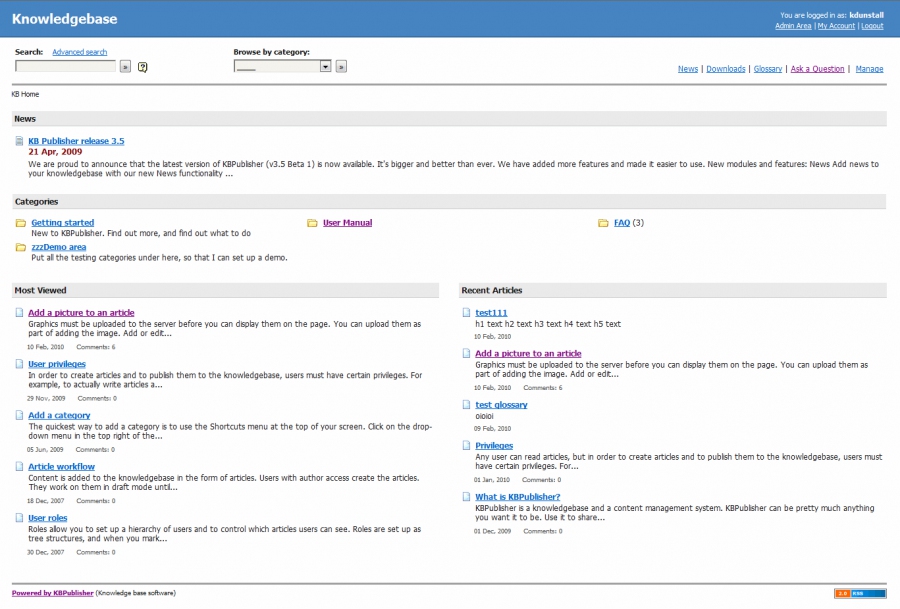Image resolution: width=900 pixels, height=609 pixels.
Task: Click the article icon beside What is KBPublisher?
Action: coord(467,497)
